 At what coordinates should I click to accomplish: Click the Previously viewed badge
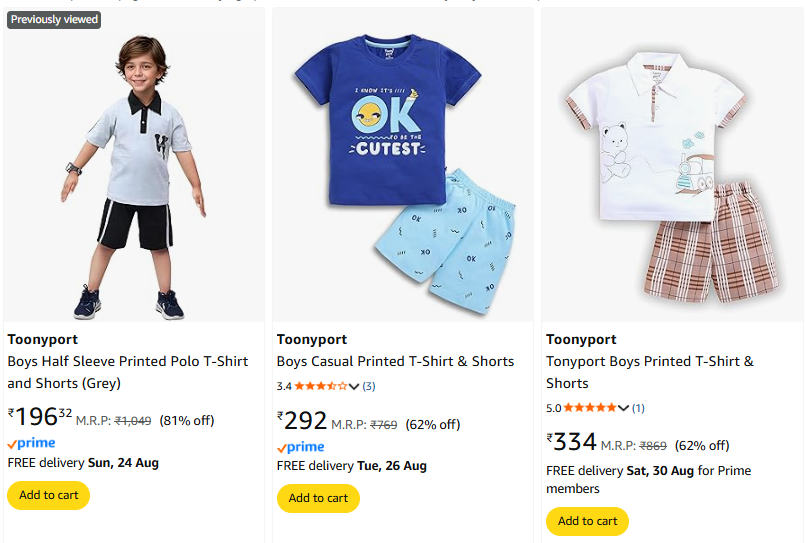tap(54, 19)
